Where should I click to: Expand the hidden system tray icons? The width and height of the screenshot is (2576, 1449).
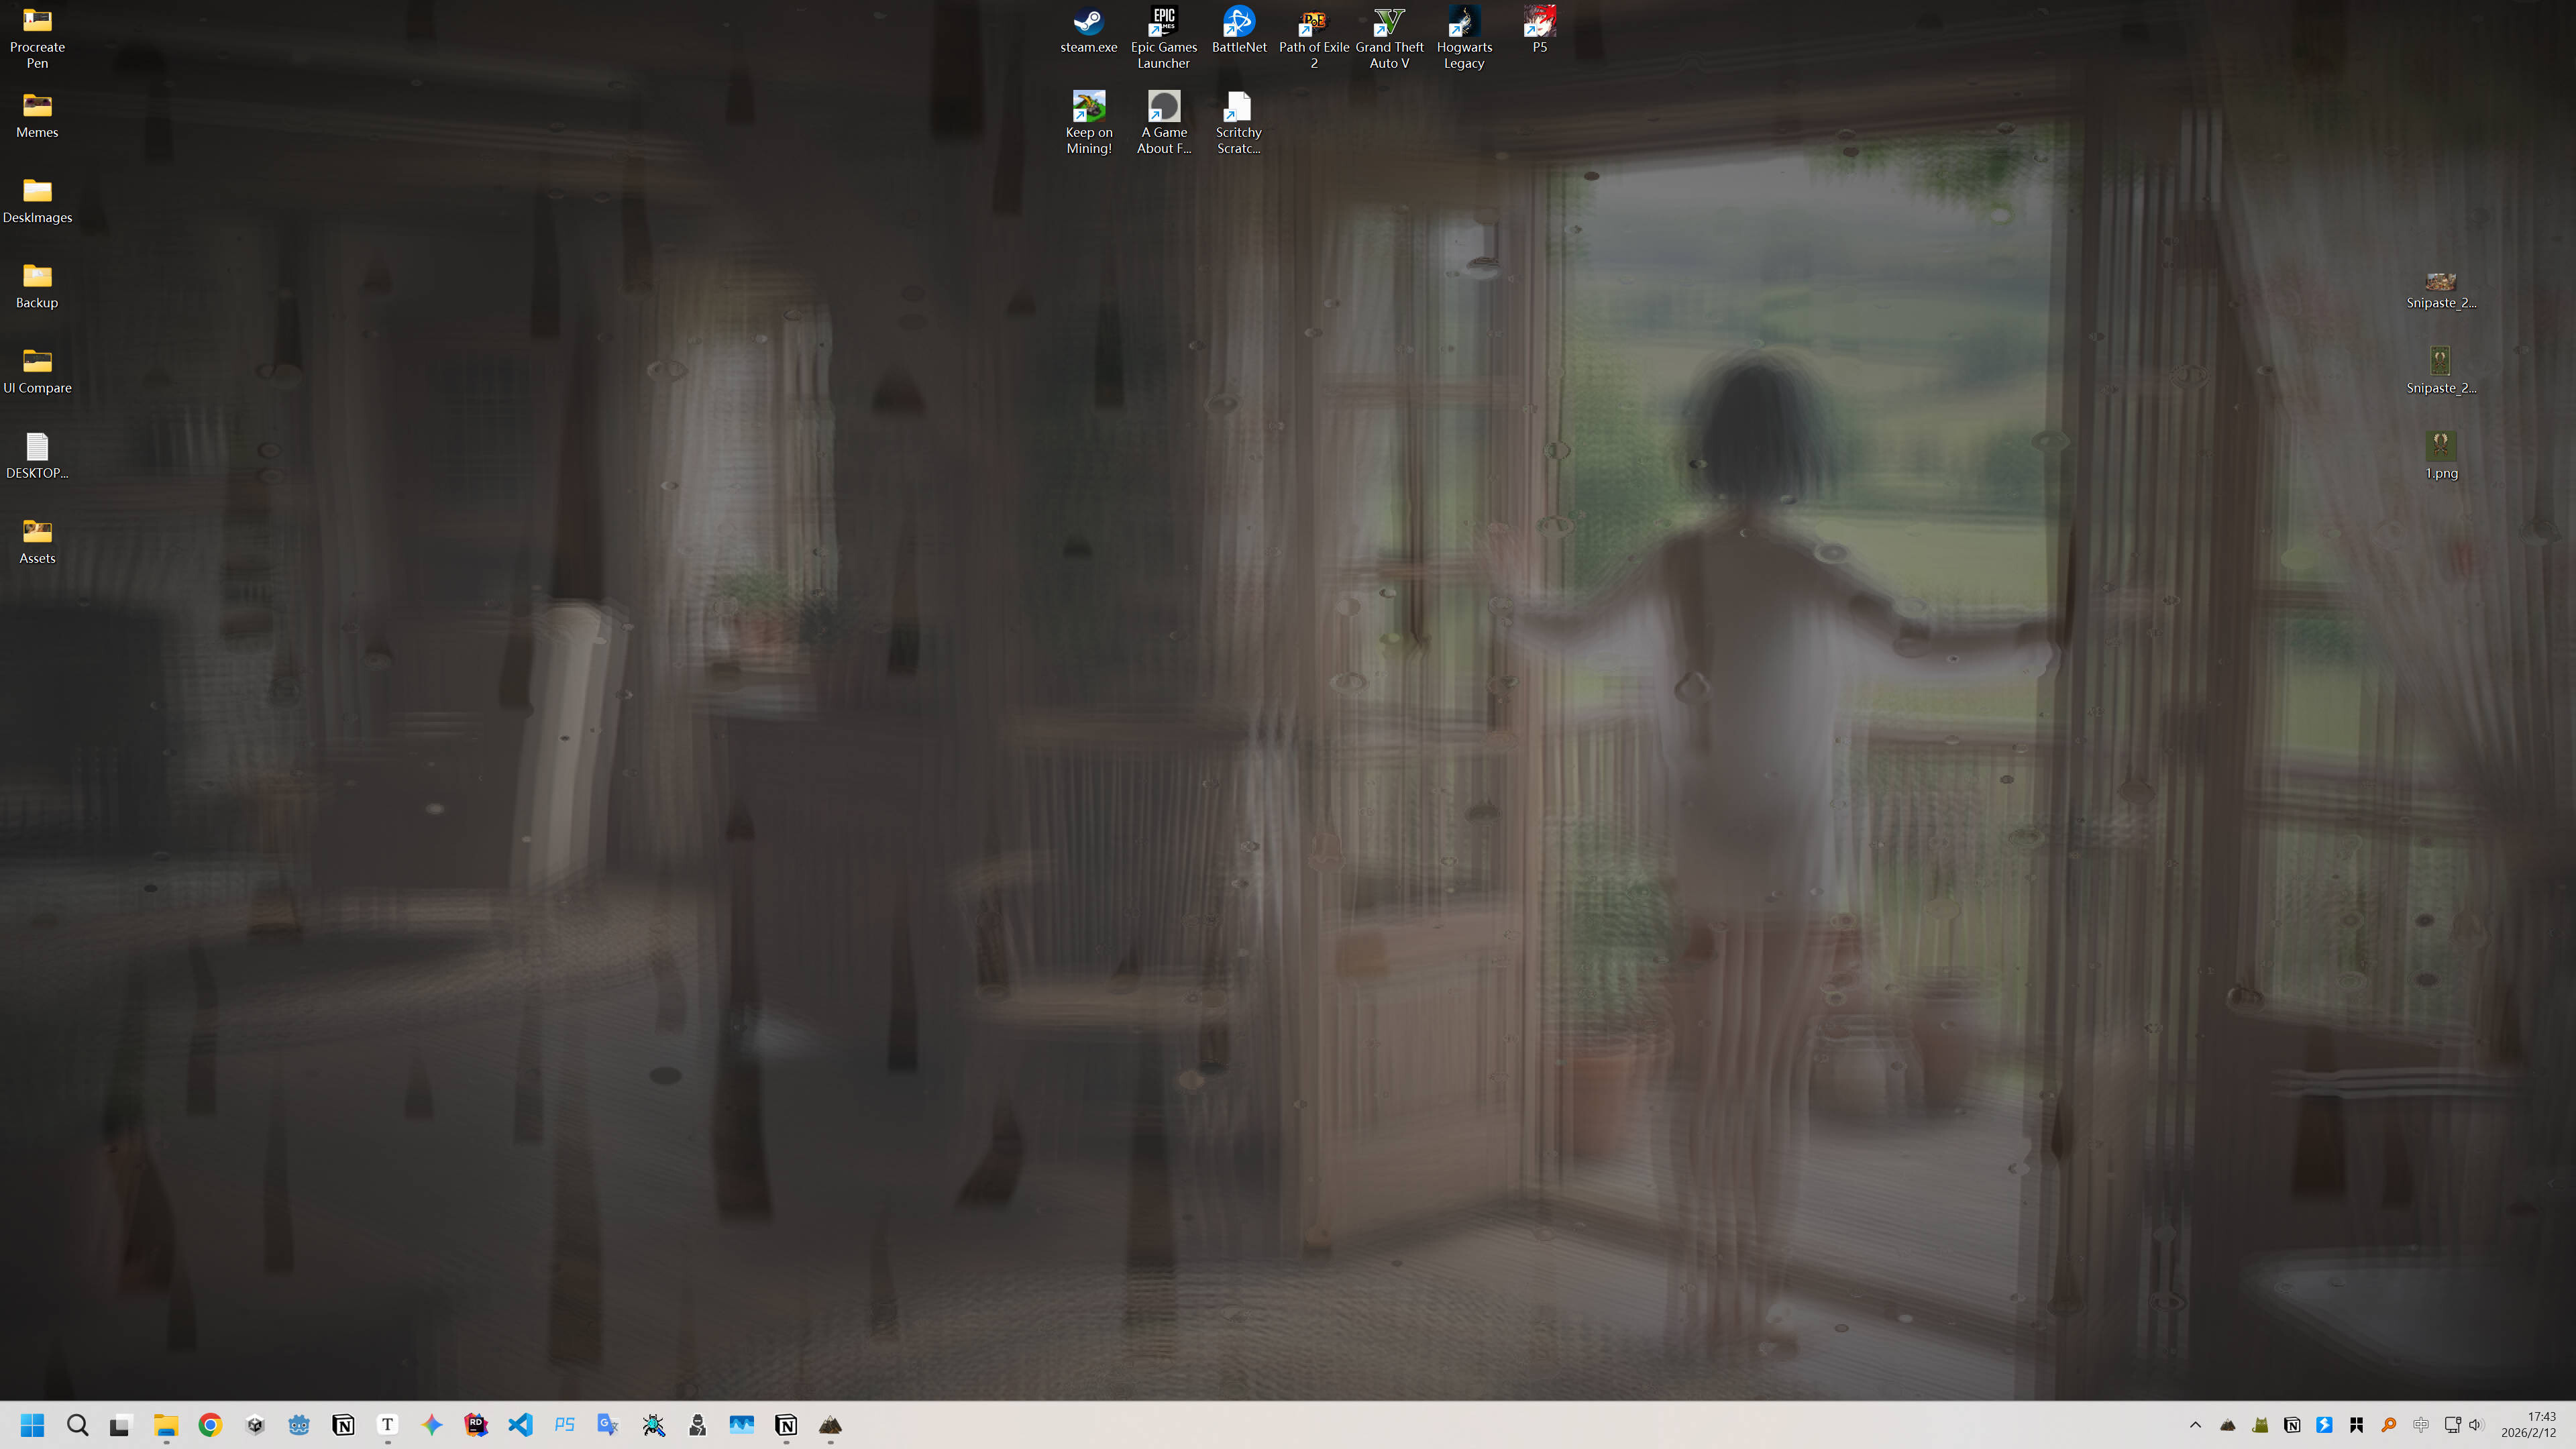[2196, 1425]
